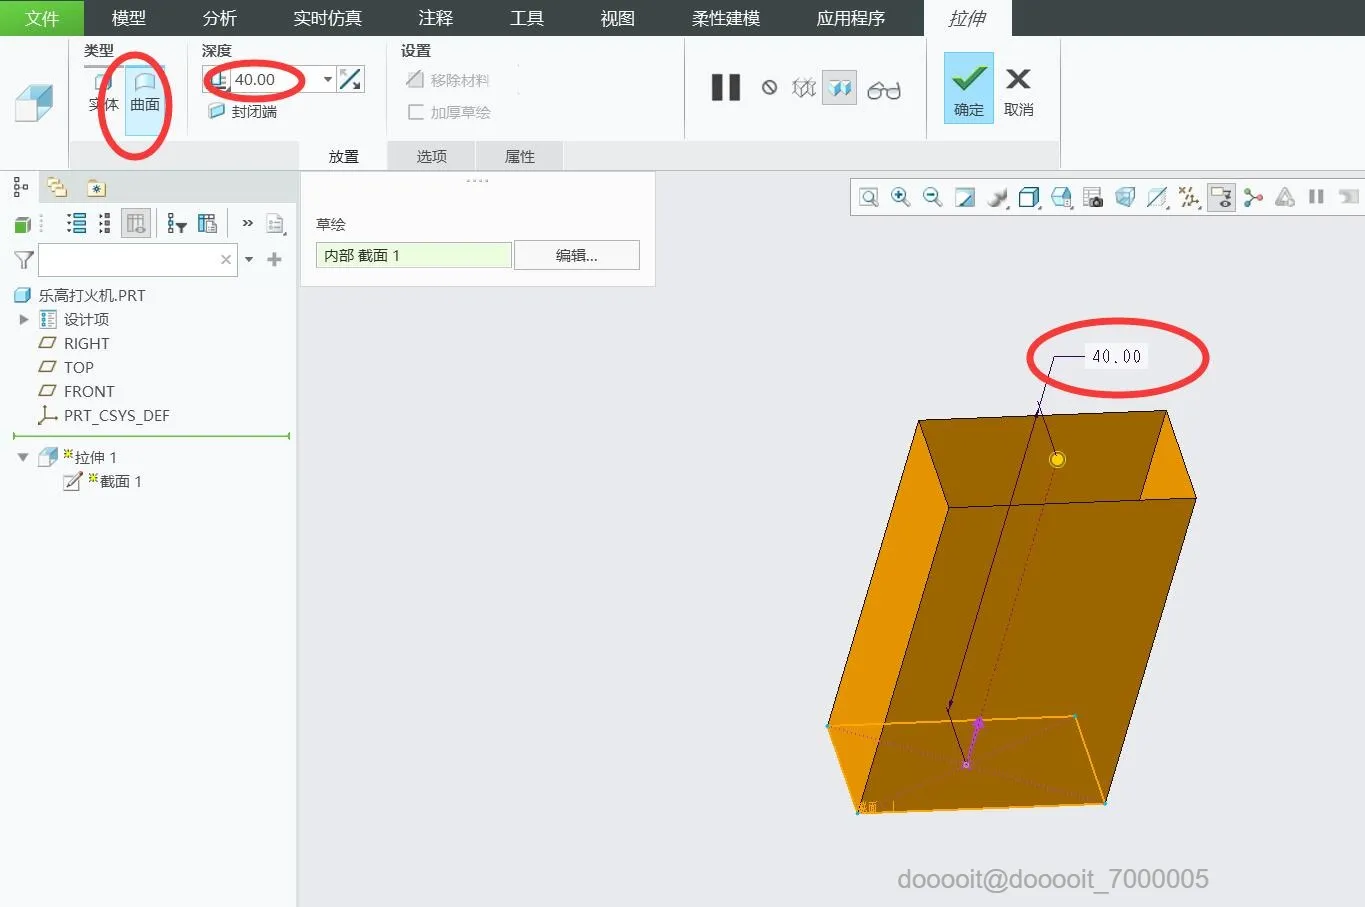Click the refit view icon

pyautogui.click(x=869, y=197)
